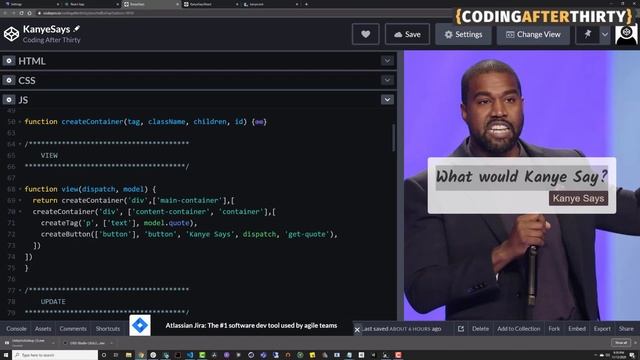The width and height of the screenshot is (640, 360).
Task: Open JS editor settings gear
Action: 9,100
